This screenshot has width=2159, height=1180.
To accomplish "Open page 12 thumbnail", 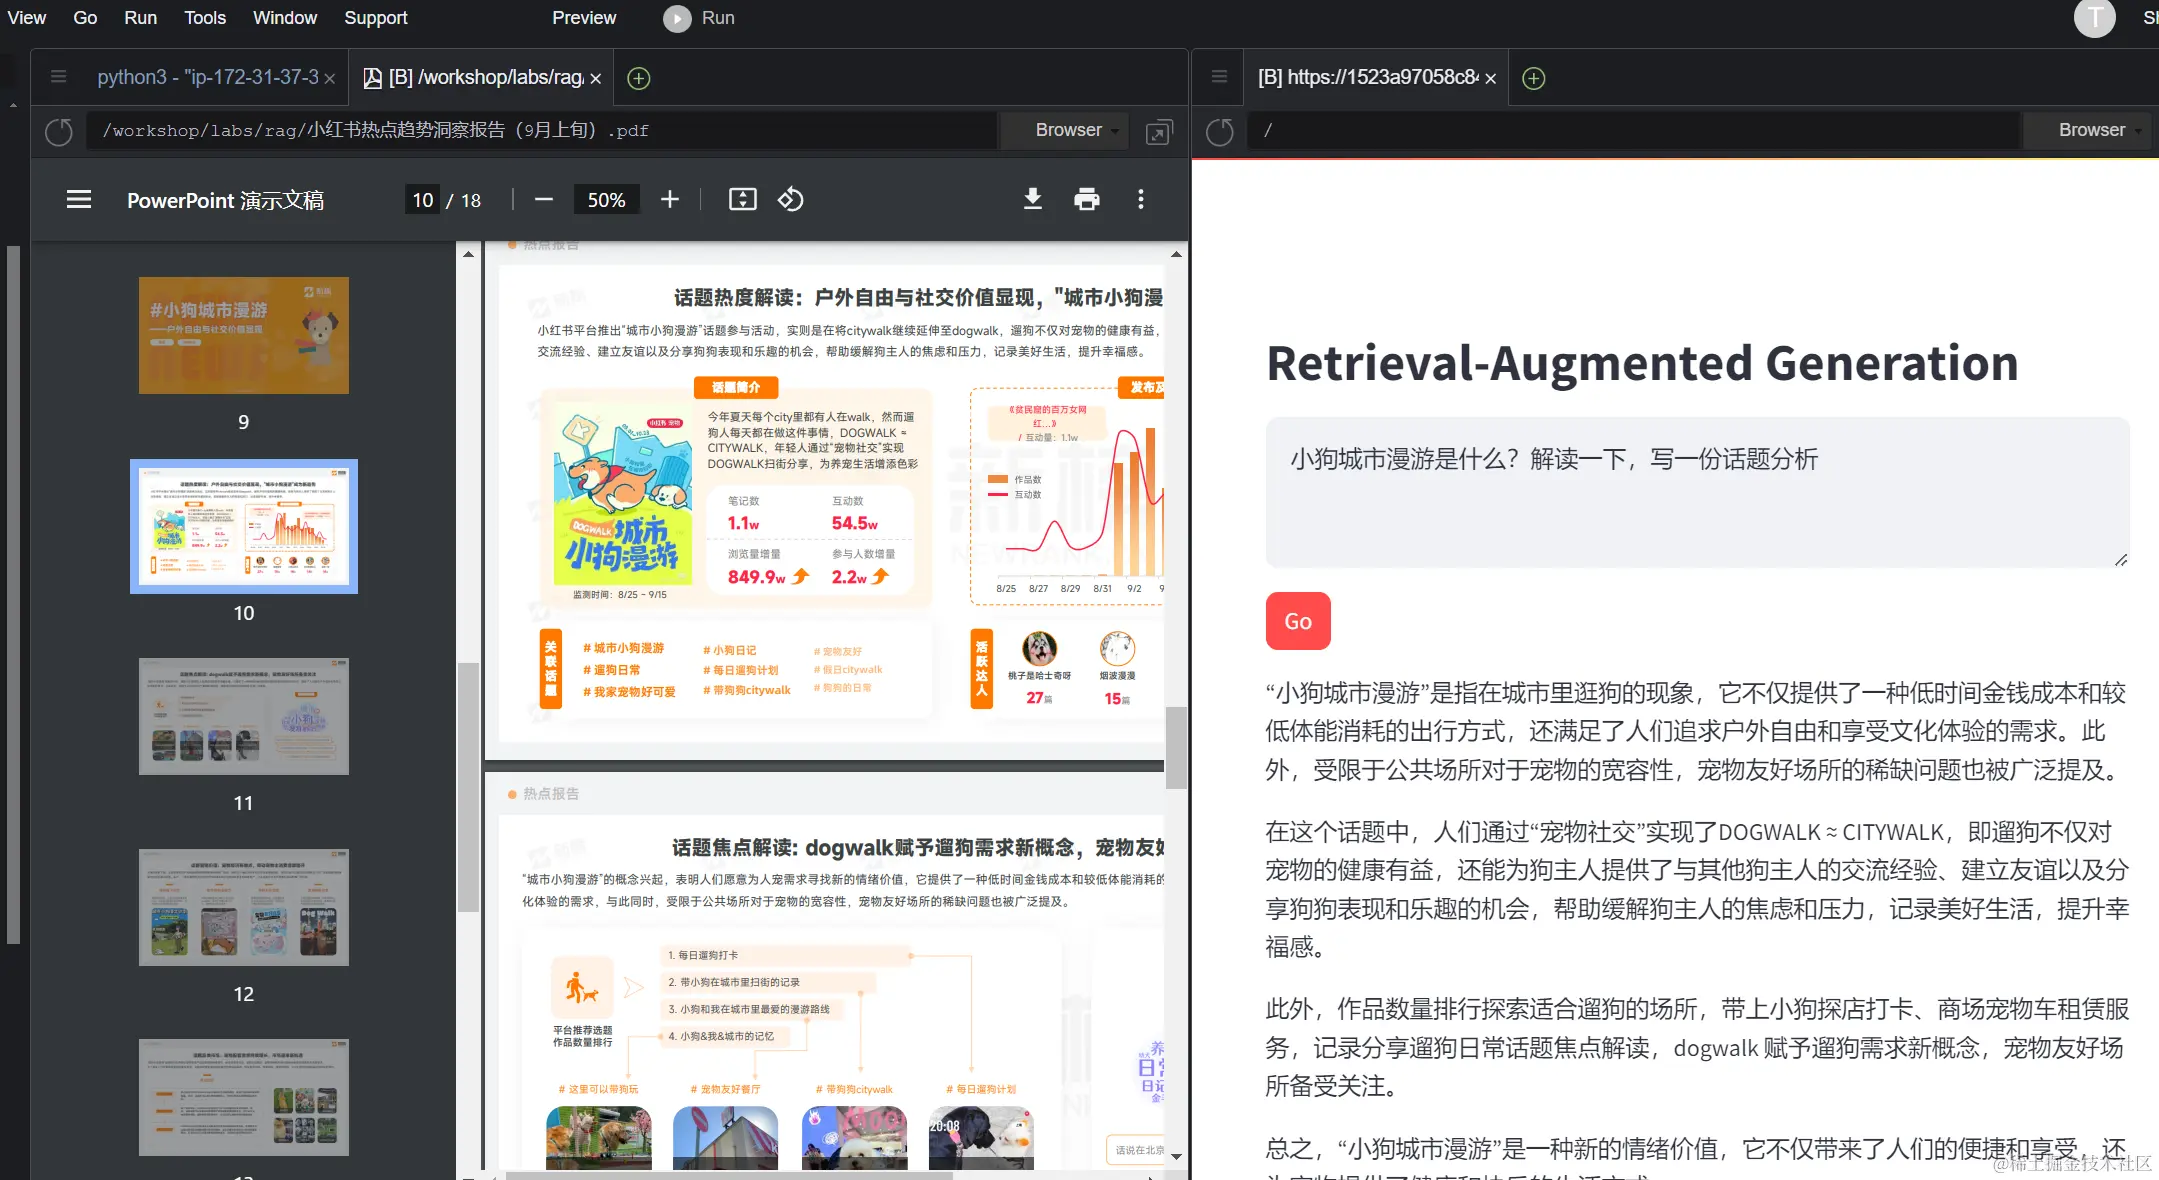I will [x=244, y=907].
